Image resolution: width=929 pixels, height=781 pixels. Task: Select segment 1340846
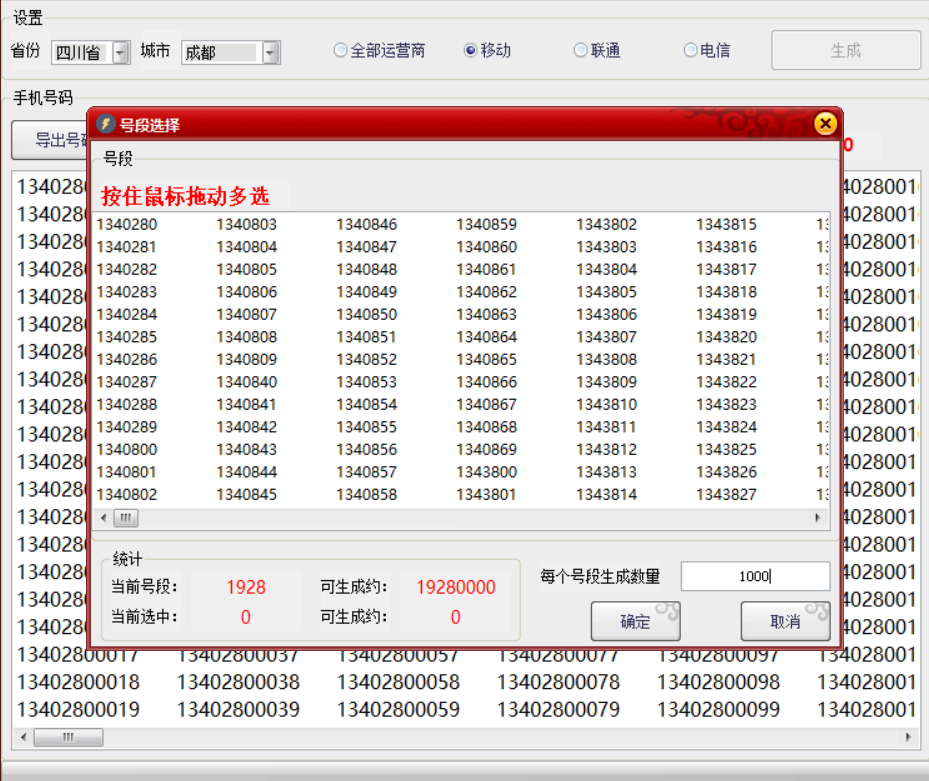click(x=367, y=225)
